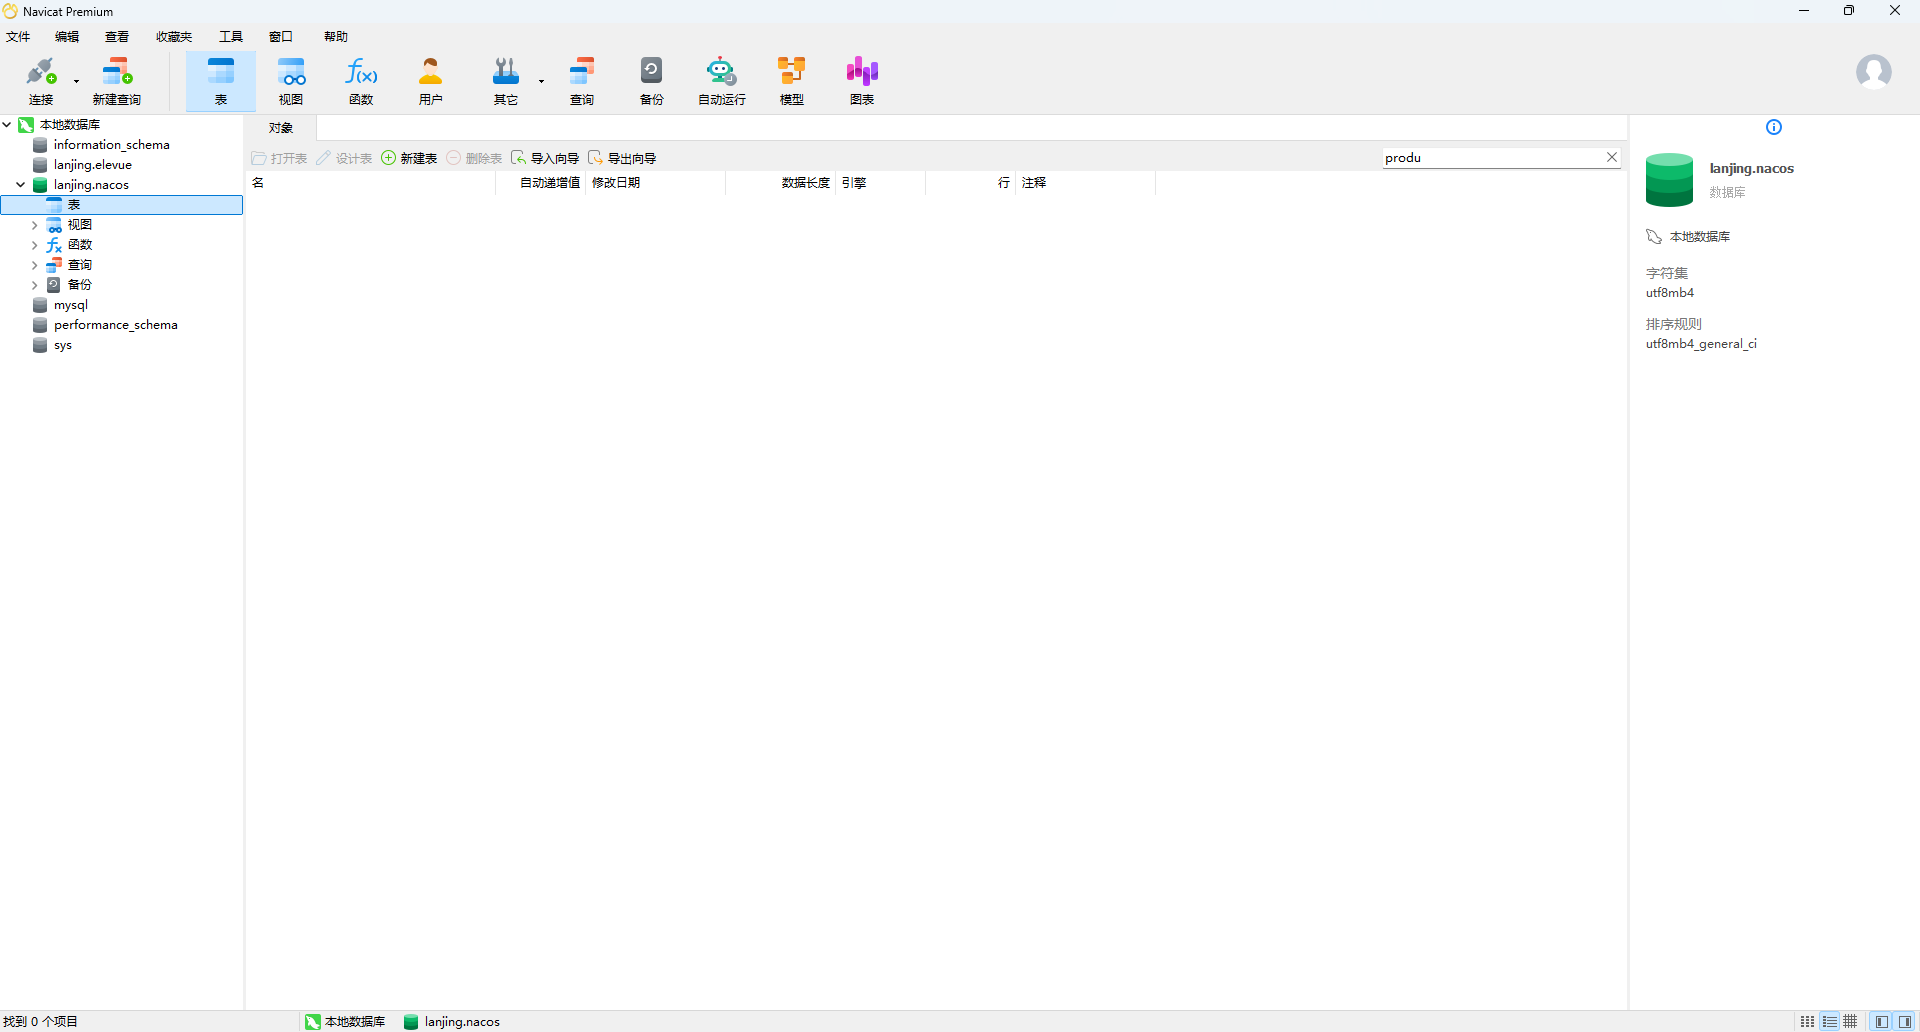Open the 自动运行 automation toolbar icon
Viewport: 1920px width, 1032px height.
(721, 81)
